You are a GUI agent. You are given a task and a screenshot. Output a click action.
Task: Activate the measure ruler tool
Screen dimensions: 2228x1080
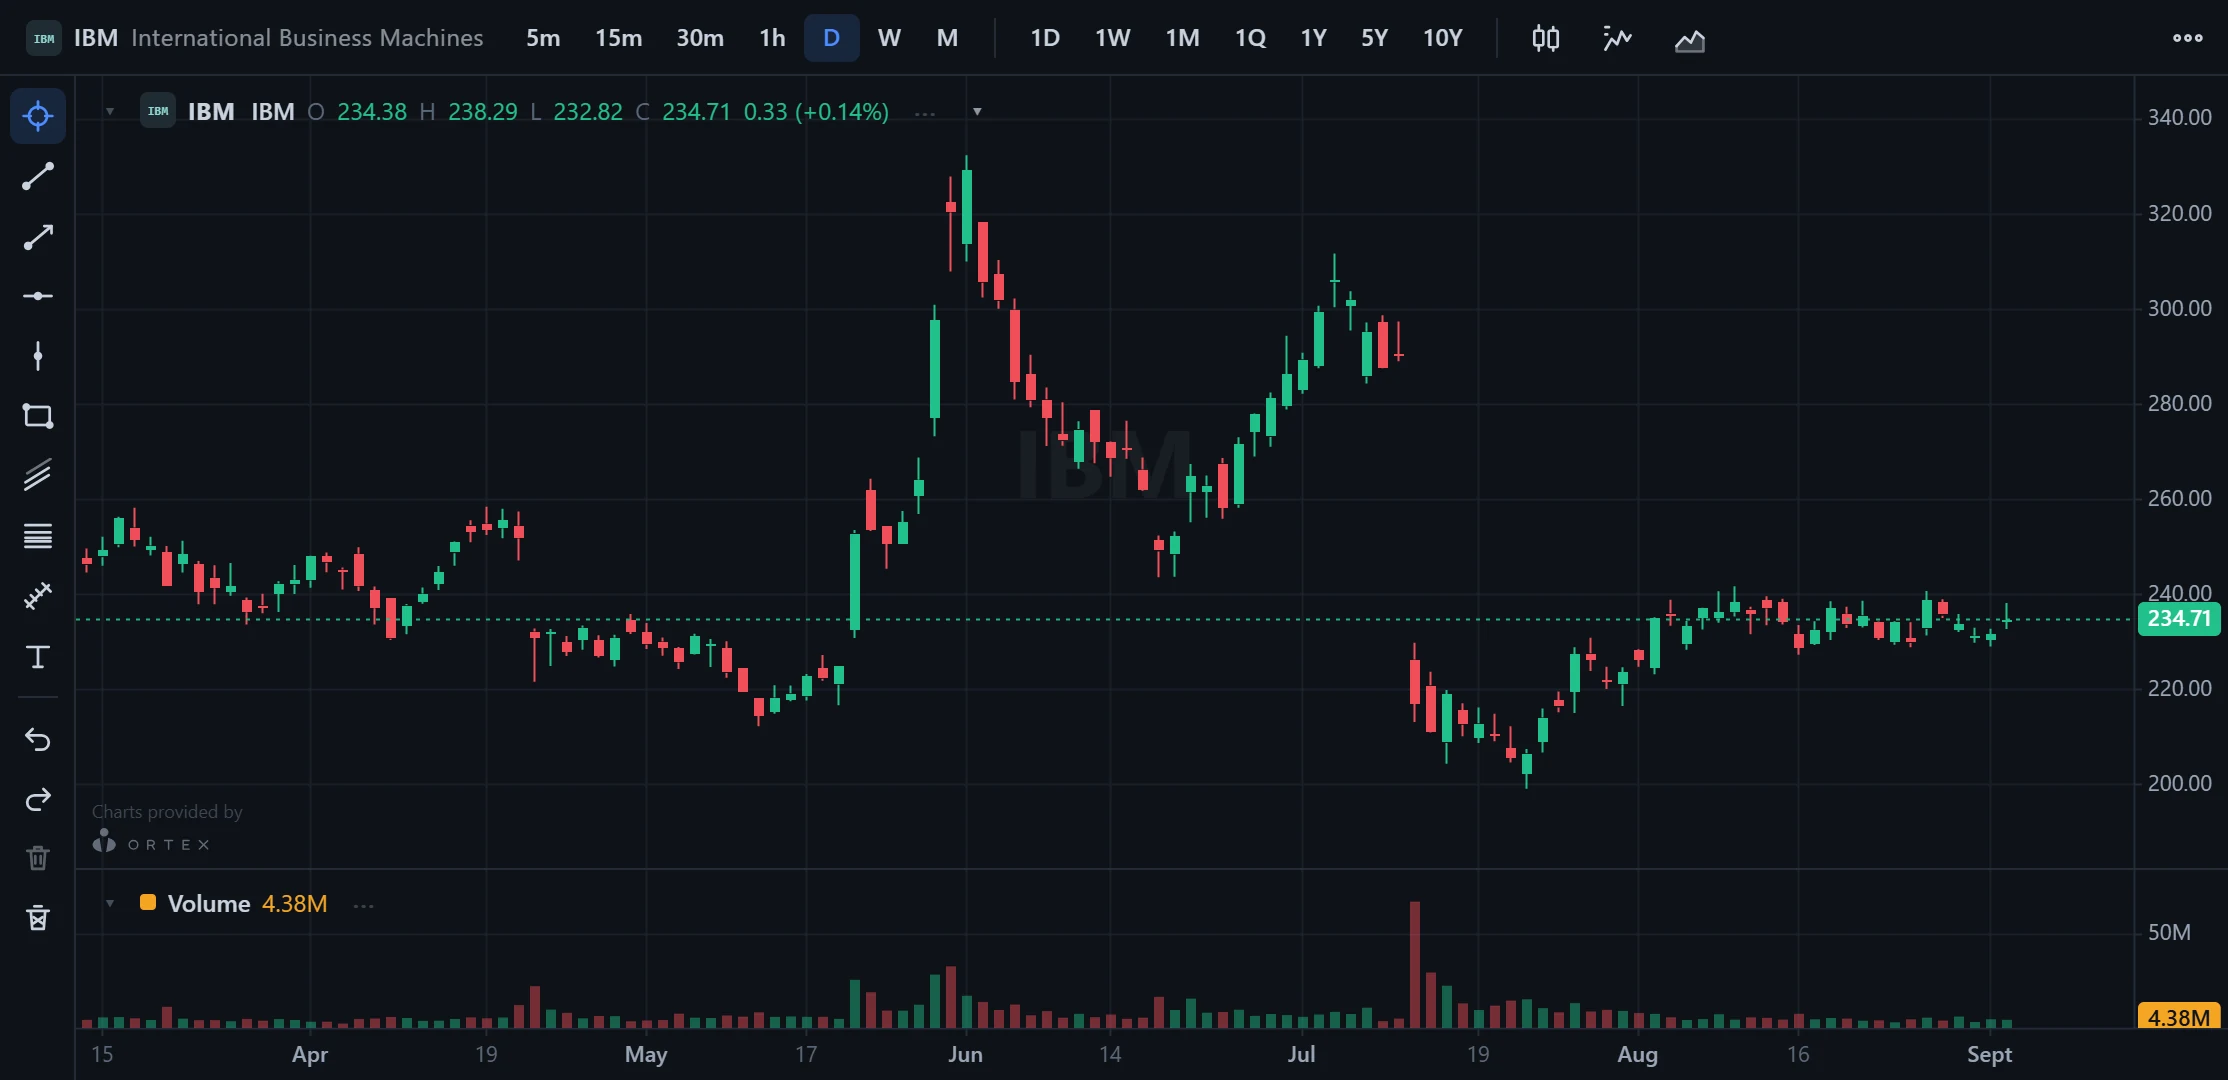point(38,596)
